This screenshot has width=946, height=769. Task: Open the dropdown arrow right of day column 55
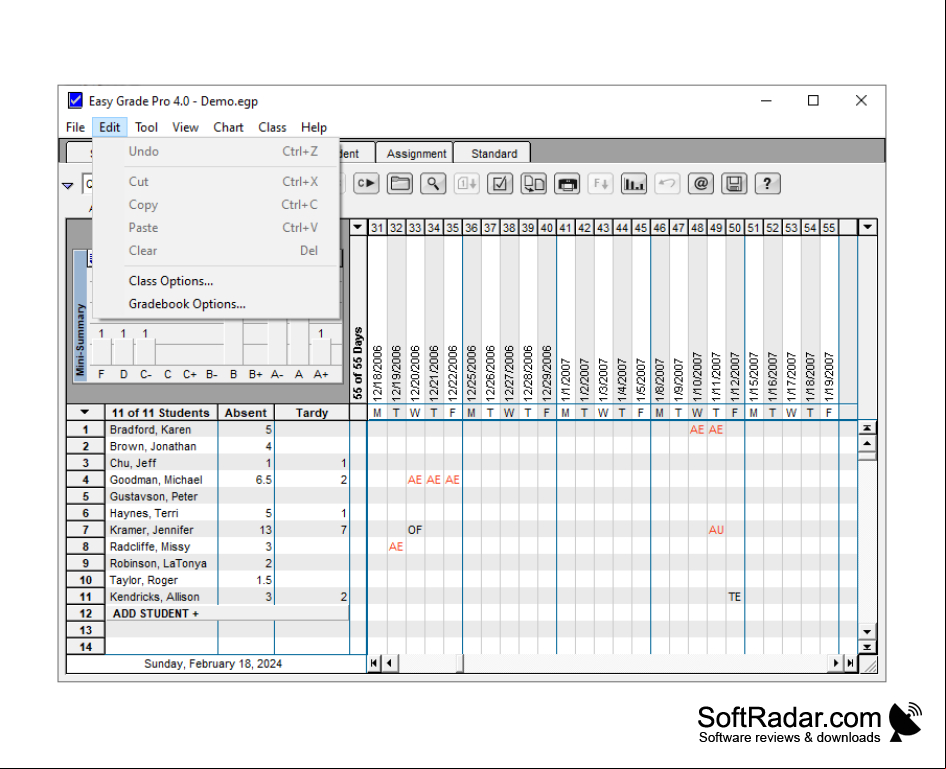click(868, 227)
